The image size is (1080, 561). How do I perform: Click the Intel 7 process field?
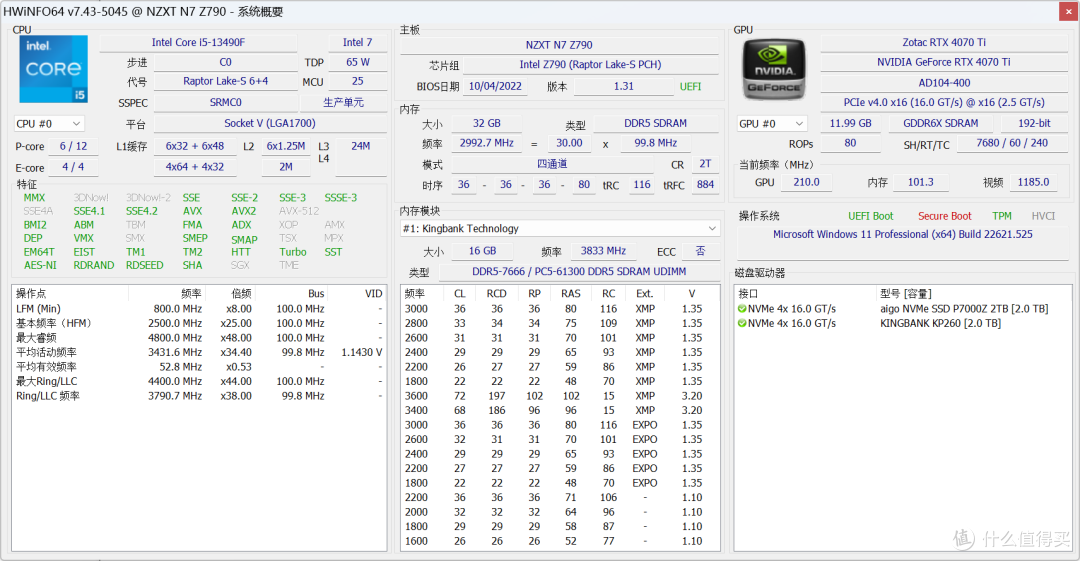pyautogui.click(x=357, y=43)
